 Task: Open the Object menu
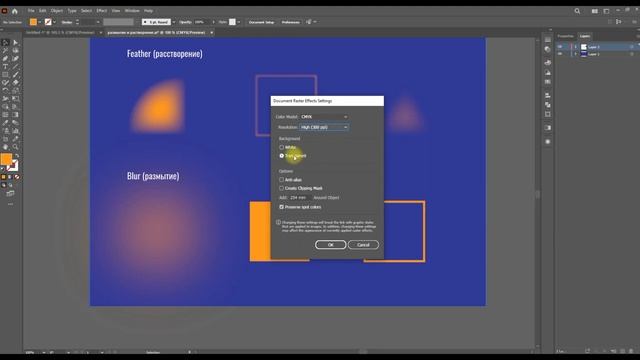coord(57,11)
